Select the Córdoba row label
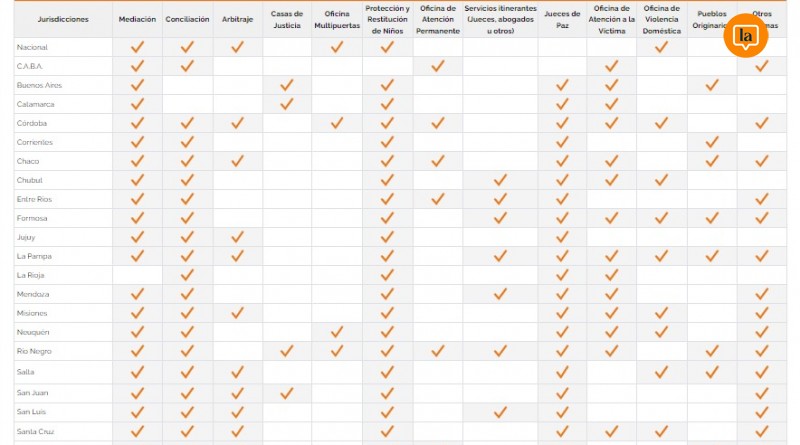Image resolution: width=800 pixels, height=445 pixels. point(32,123)
